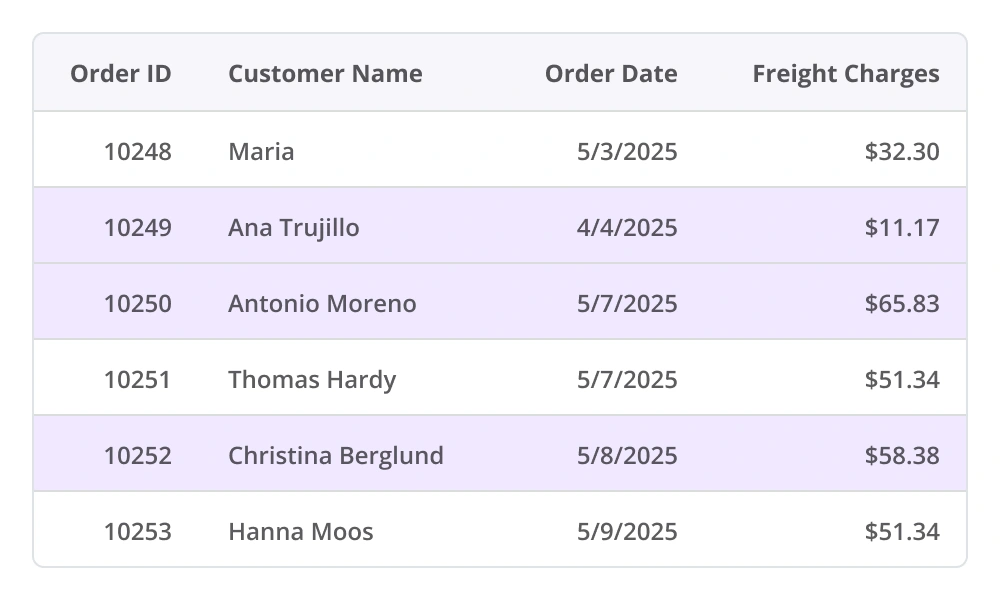Click the Antonio Moreno cell
This screenshot has width=1000, height=600.
[322, 303]
